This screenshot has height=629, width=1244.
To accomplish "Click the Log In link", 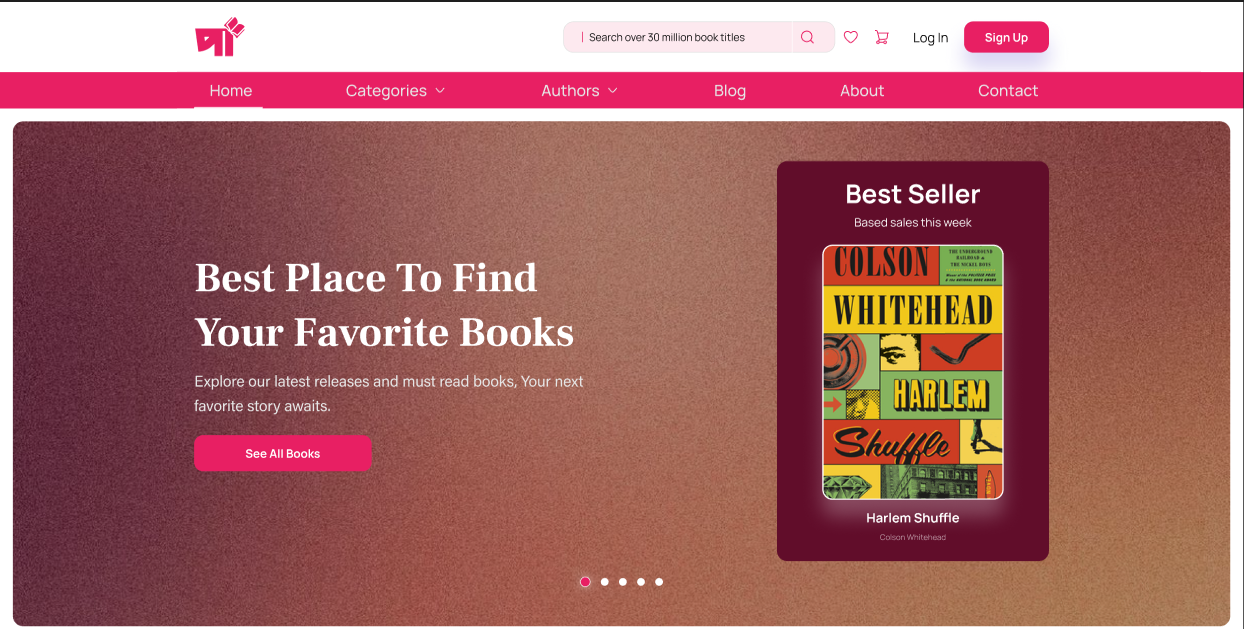I will tap(930, 38).
